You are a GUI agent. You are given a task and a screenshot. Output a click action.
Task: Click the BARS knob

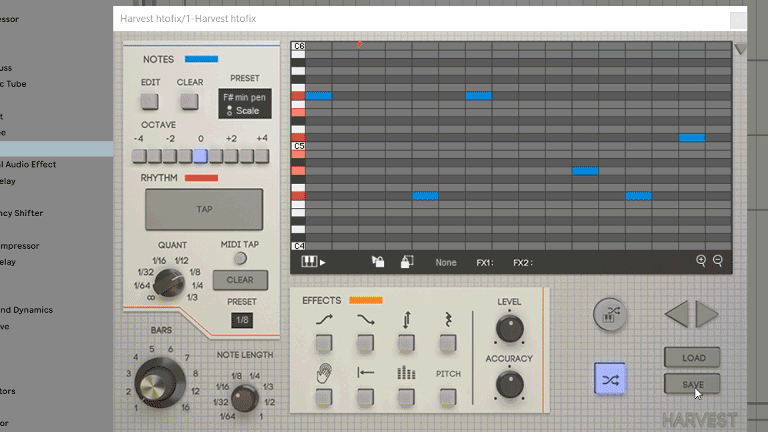click(x=160, y=383)
